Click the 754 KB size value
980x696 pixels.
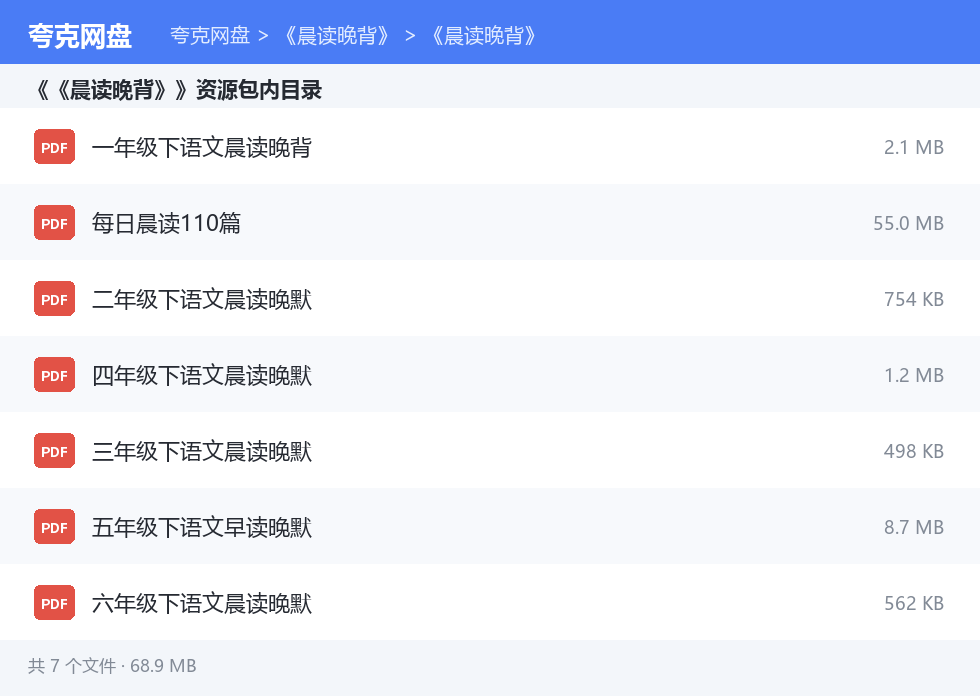(x=914, y=299)
